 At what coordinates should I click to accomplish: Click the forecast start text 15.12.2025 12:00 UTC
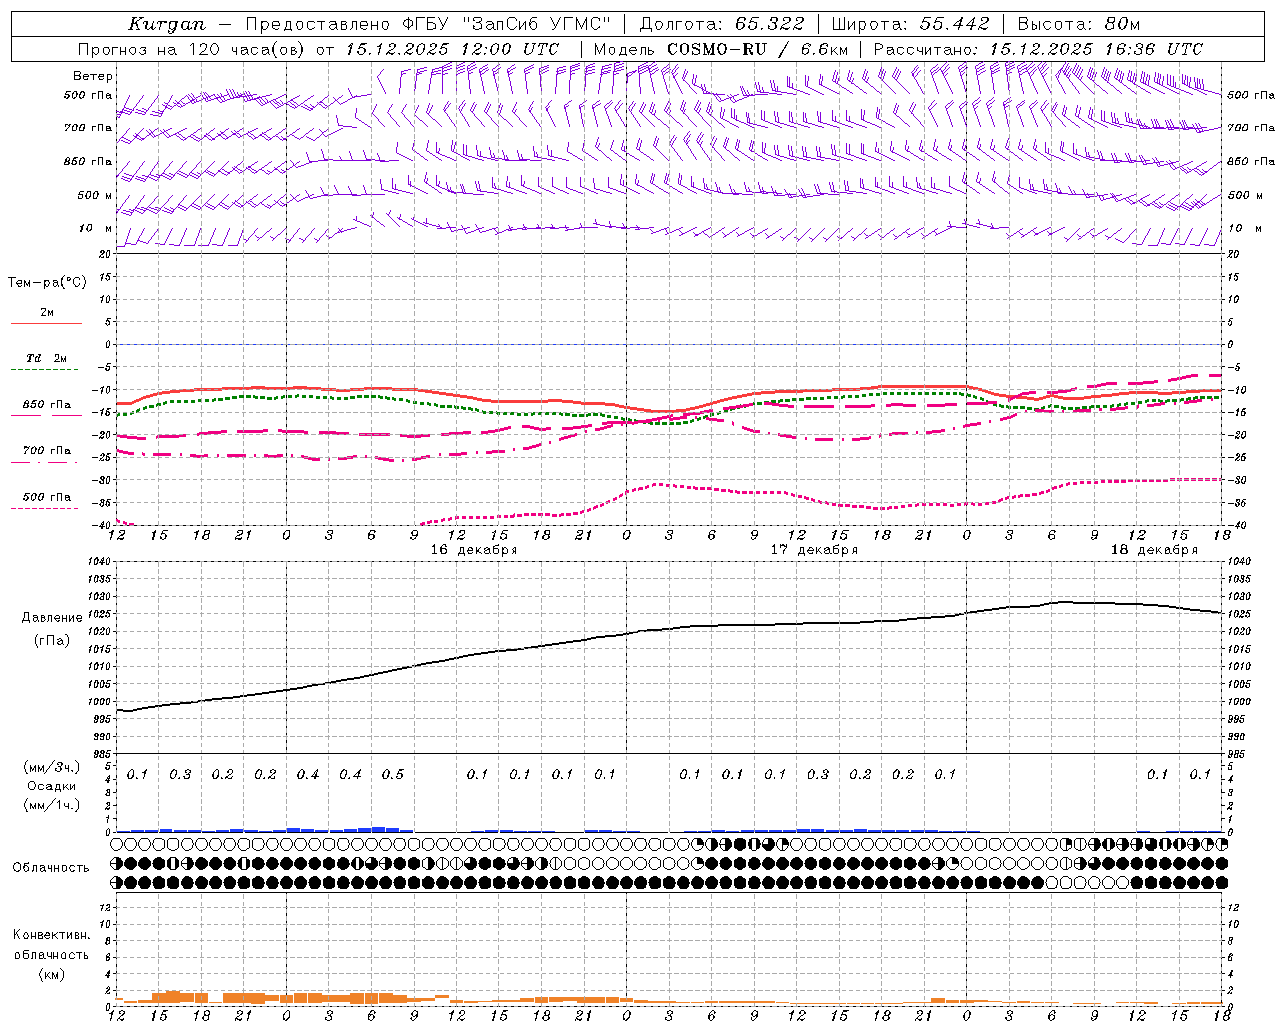click(452, 49)
